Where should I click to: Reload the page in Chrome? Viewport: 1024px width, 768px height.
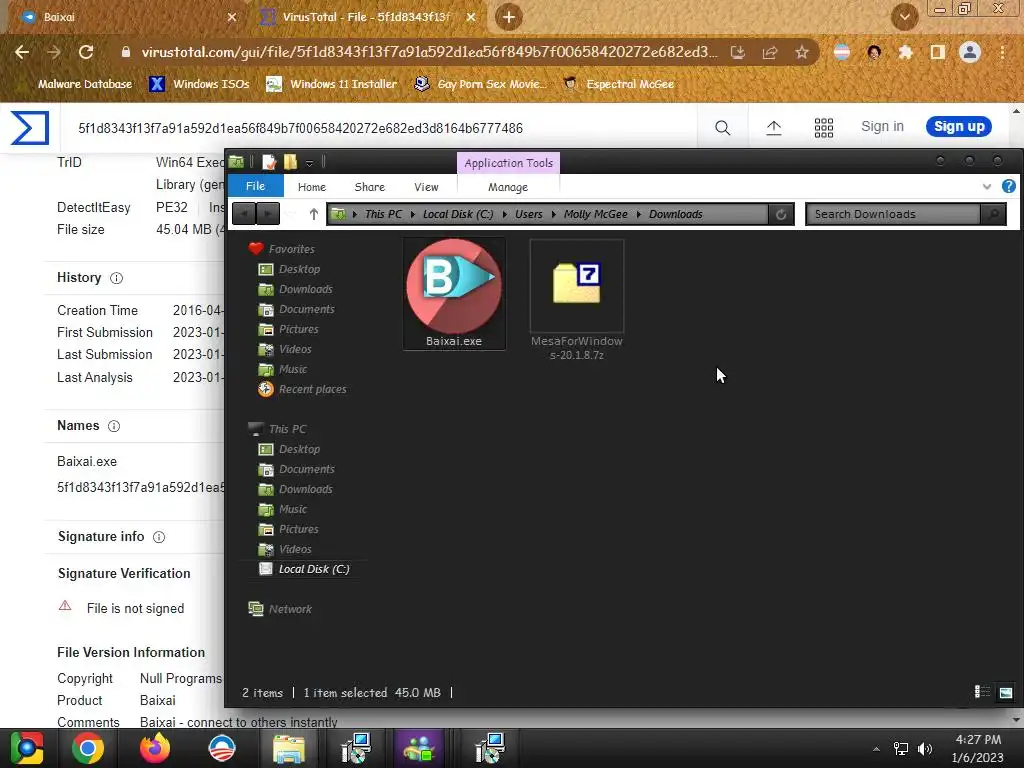[86, 52]
